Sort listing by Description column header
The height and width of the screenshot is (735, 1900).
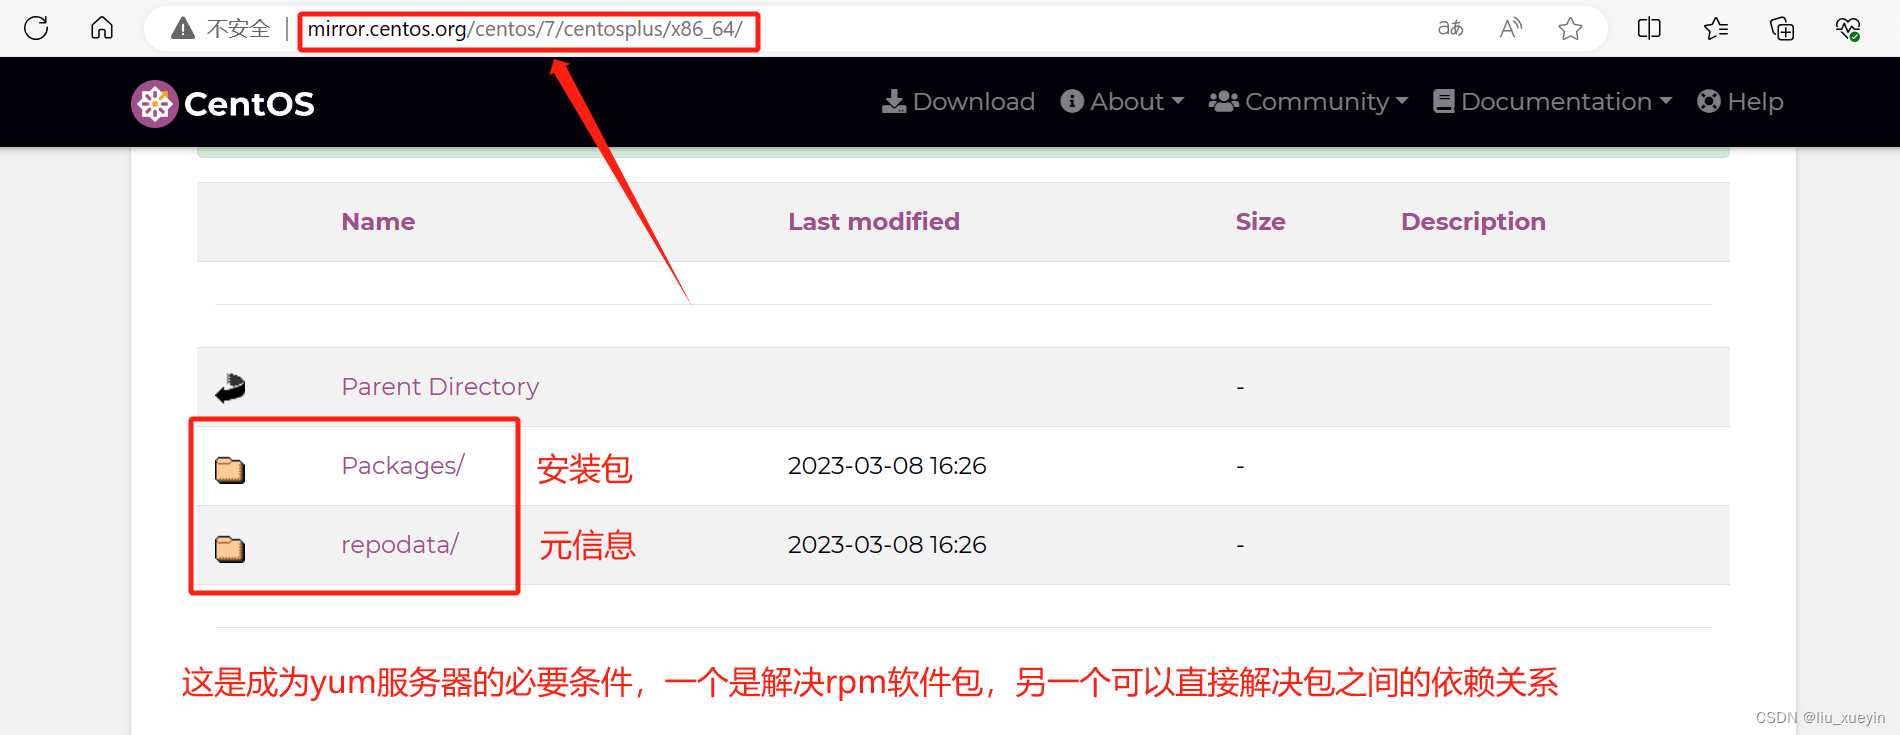coord(1473,221)
